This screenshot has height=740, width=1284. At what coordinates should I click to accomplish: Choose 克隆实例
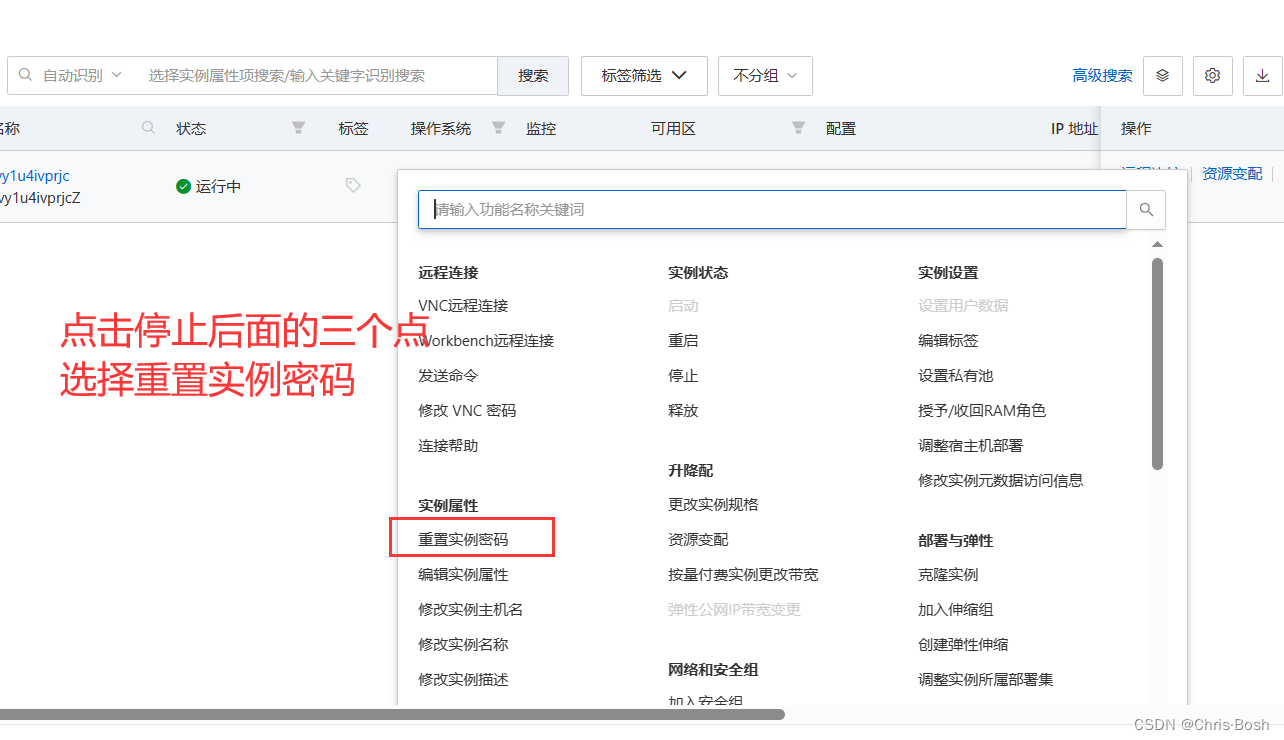click(x=948, y=575)
